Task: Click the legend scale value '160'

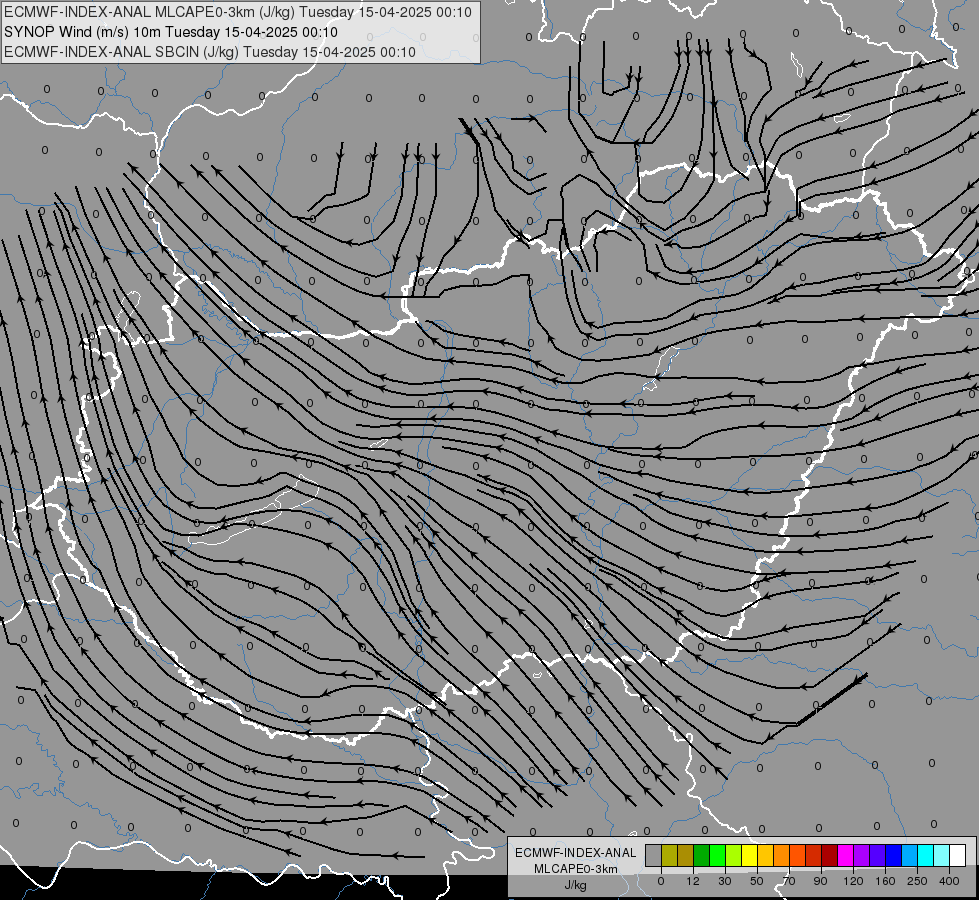Action: pyautogui.click(x=885, y=881)
